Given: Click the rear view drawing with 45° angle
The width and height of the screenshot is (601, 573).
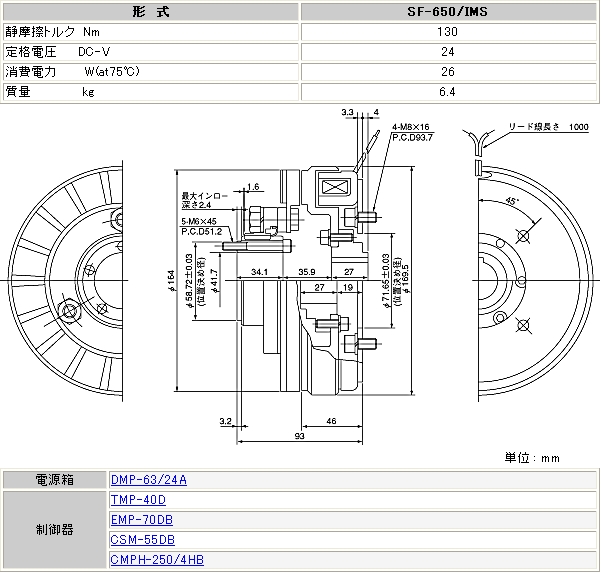Looking at the screenshot, I should click(520, 275).
